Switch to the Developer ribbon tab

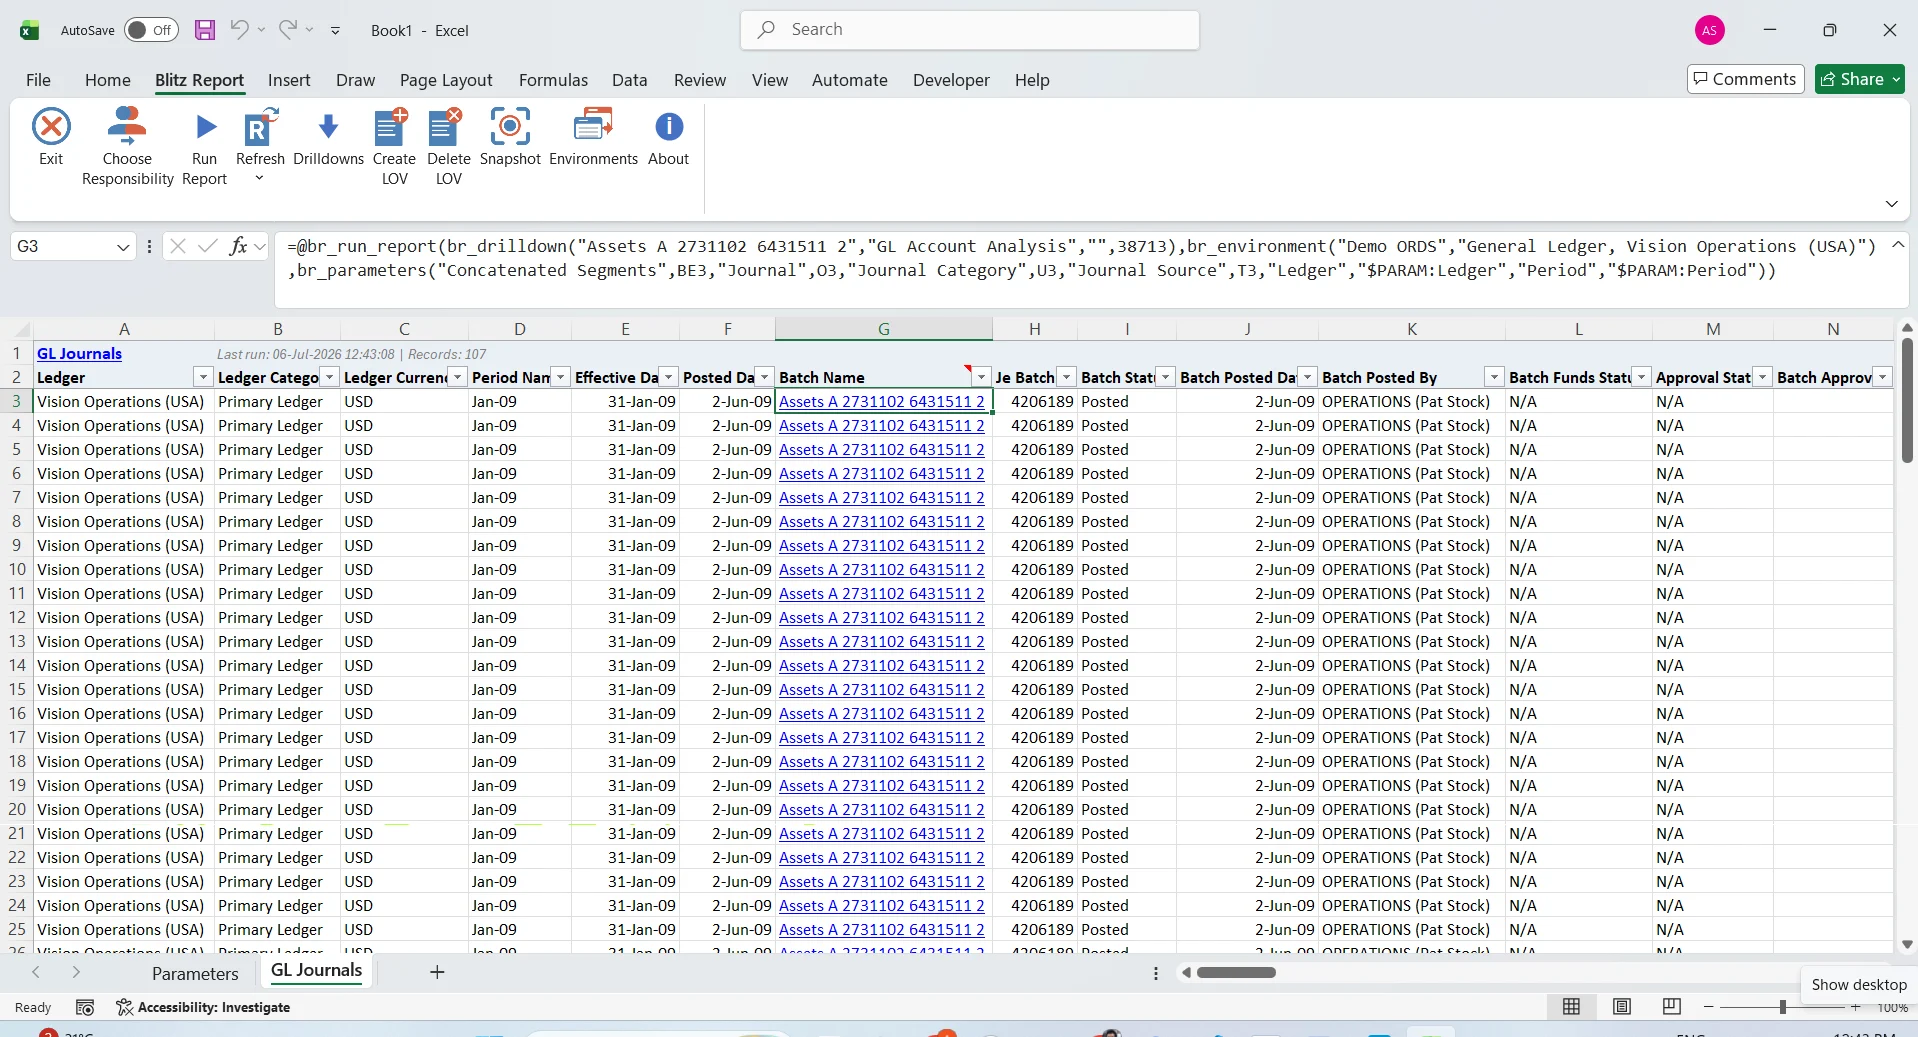(951, 80)
